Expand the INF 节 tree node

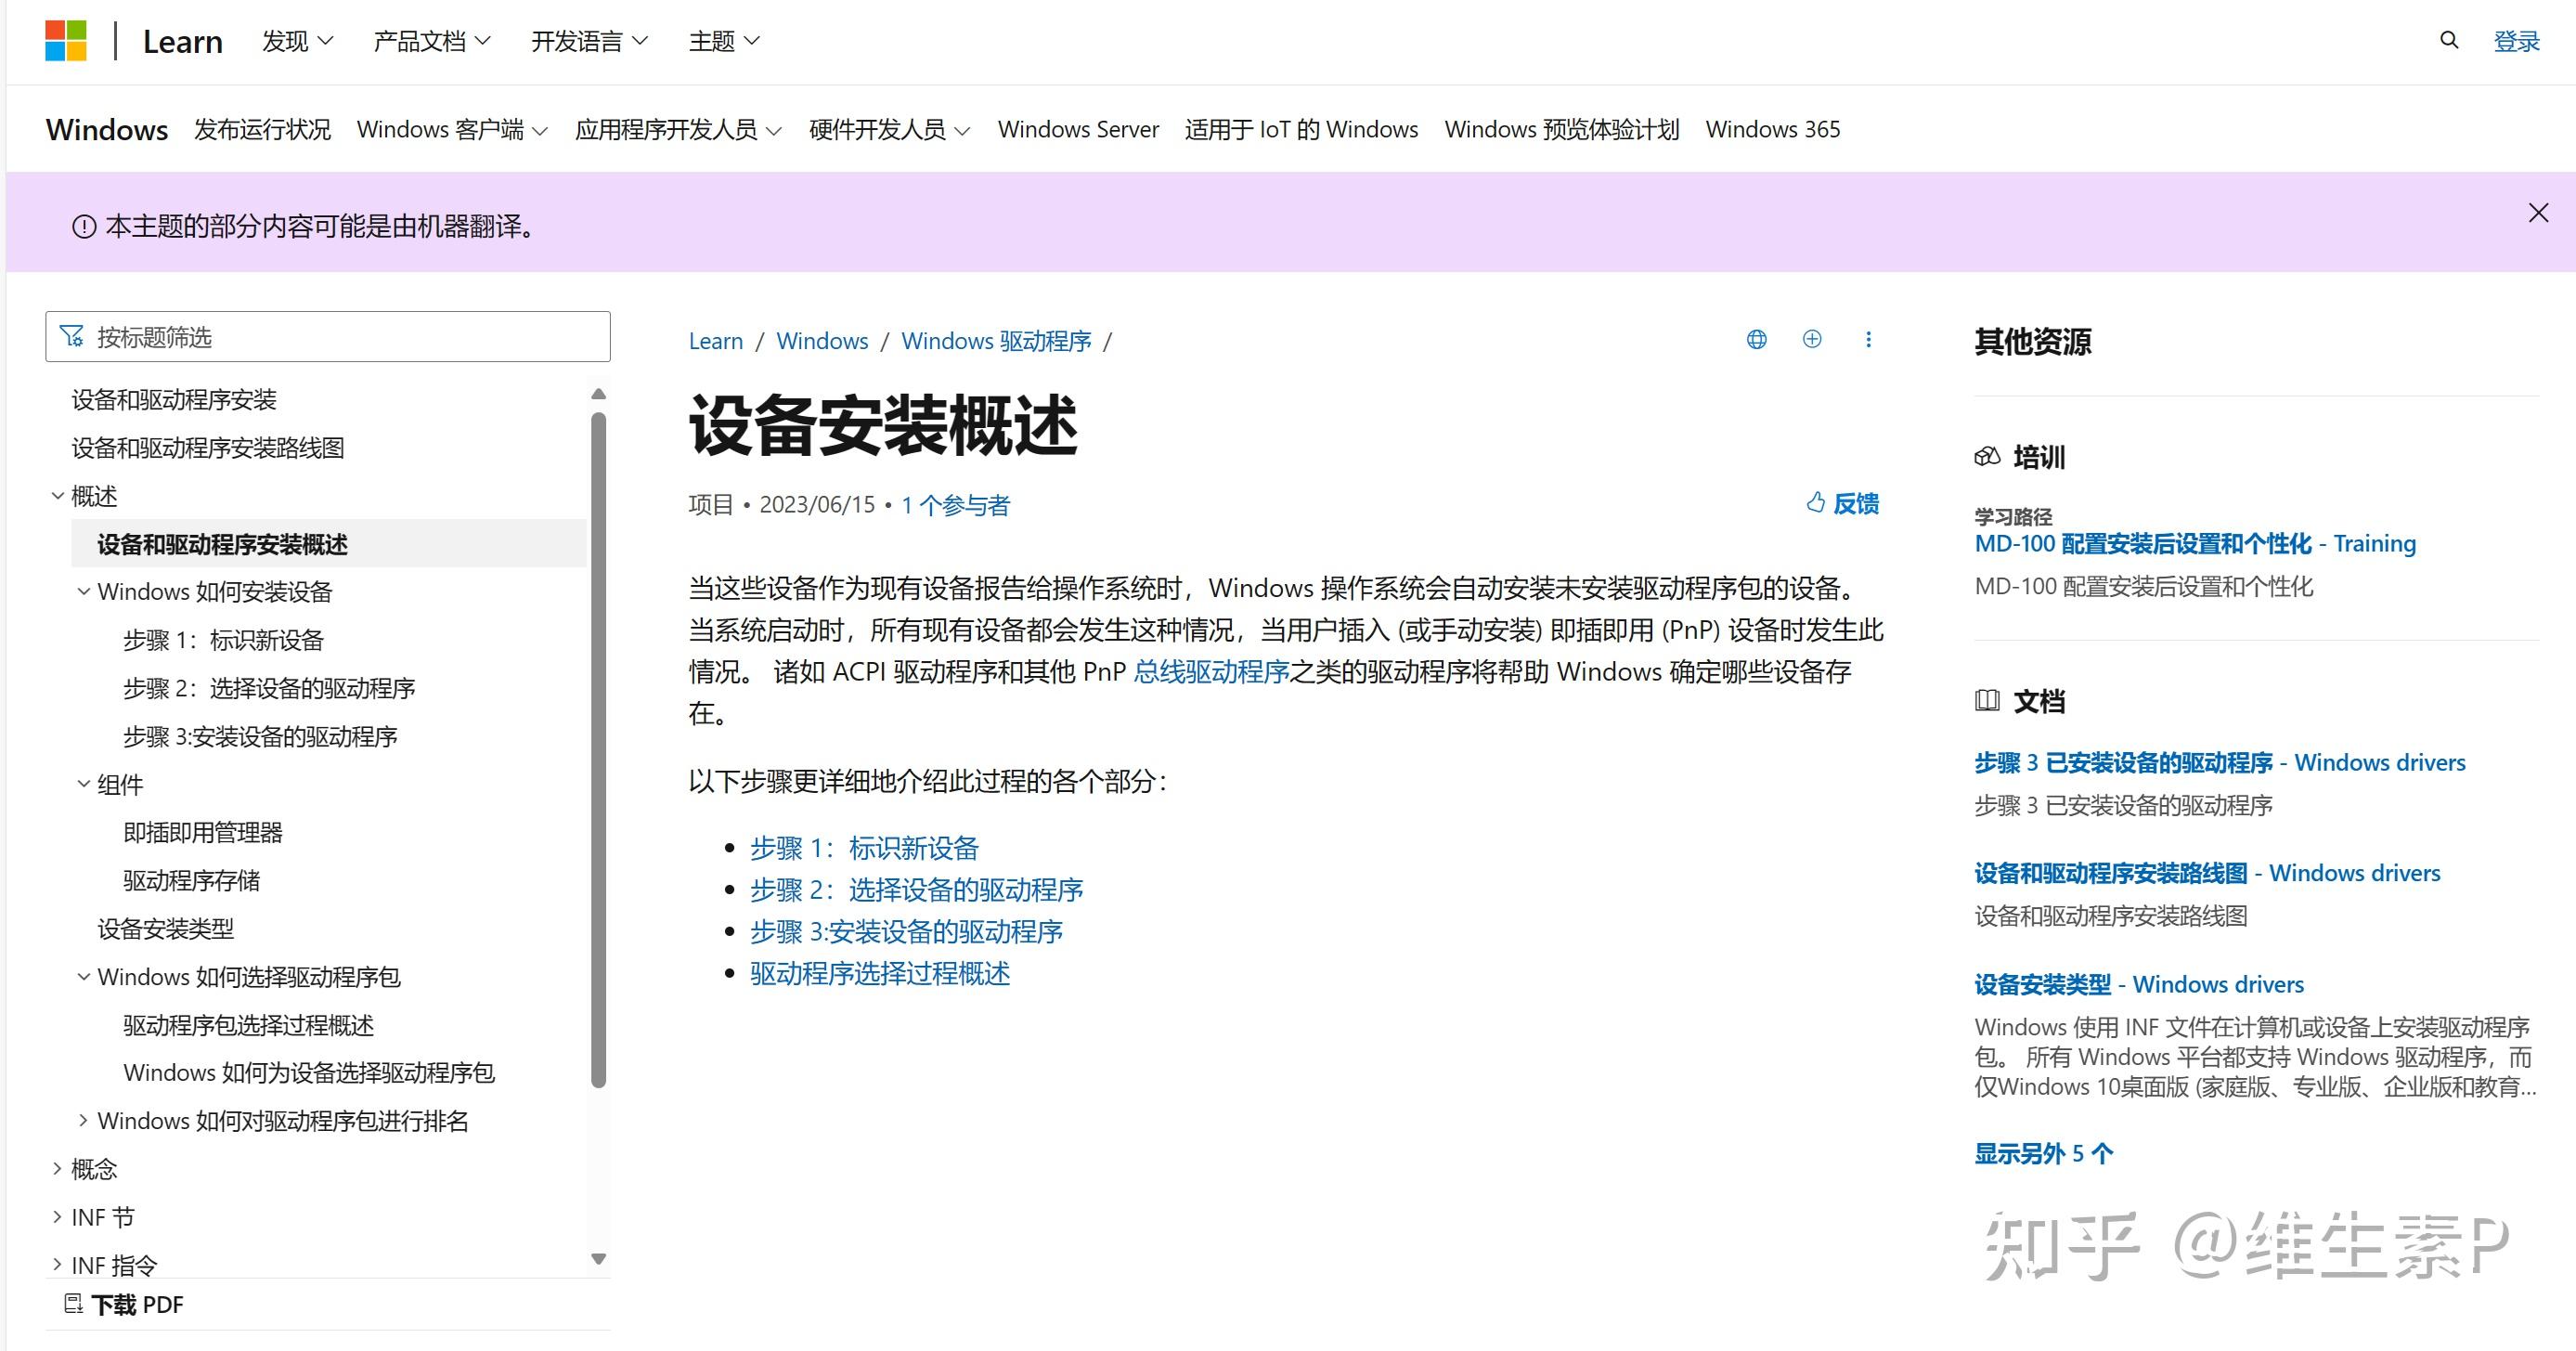point(57,1217)
